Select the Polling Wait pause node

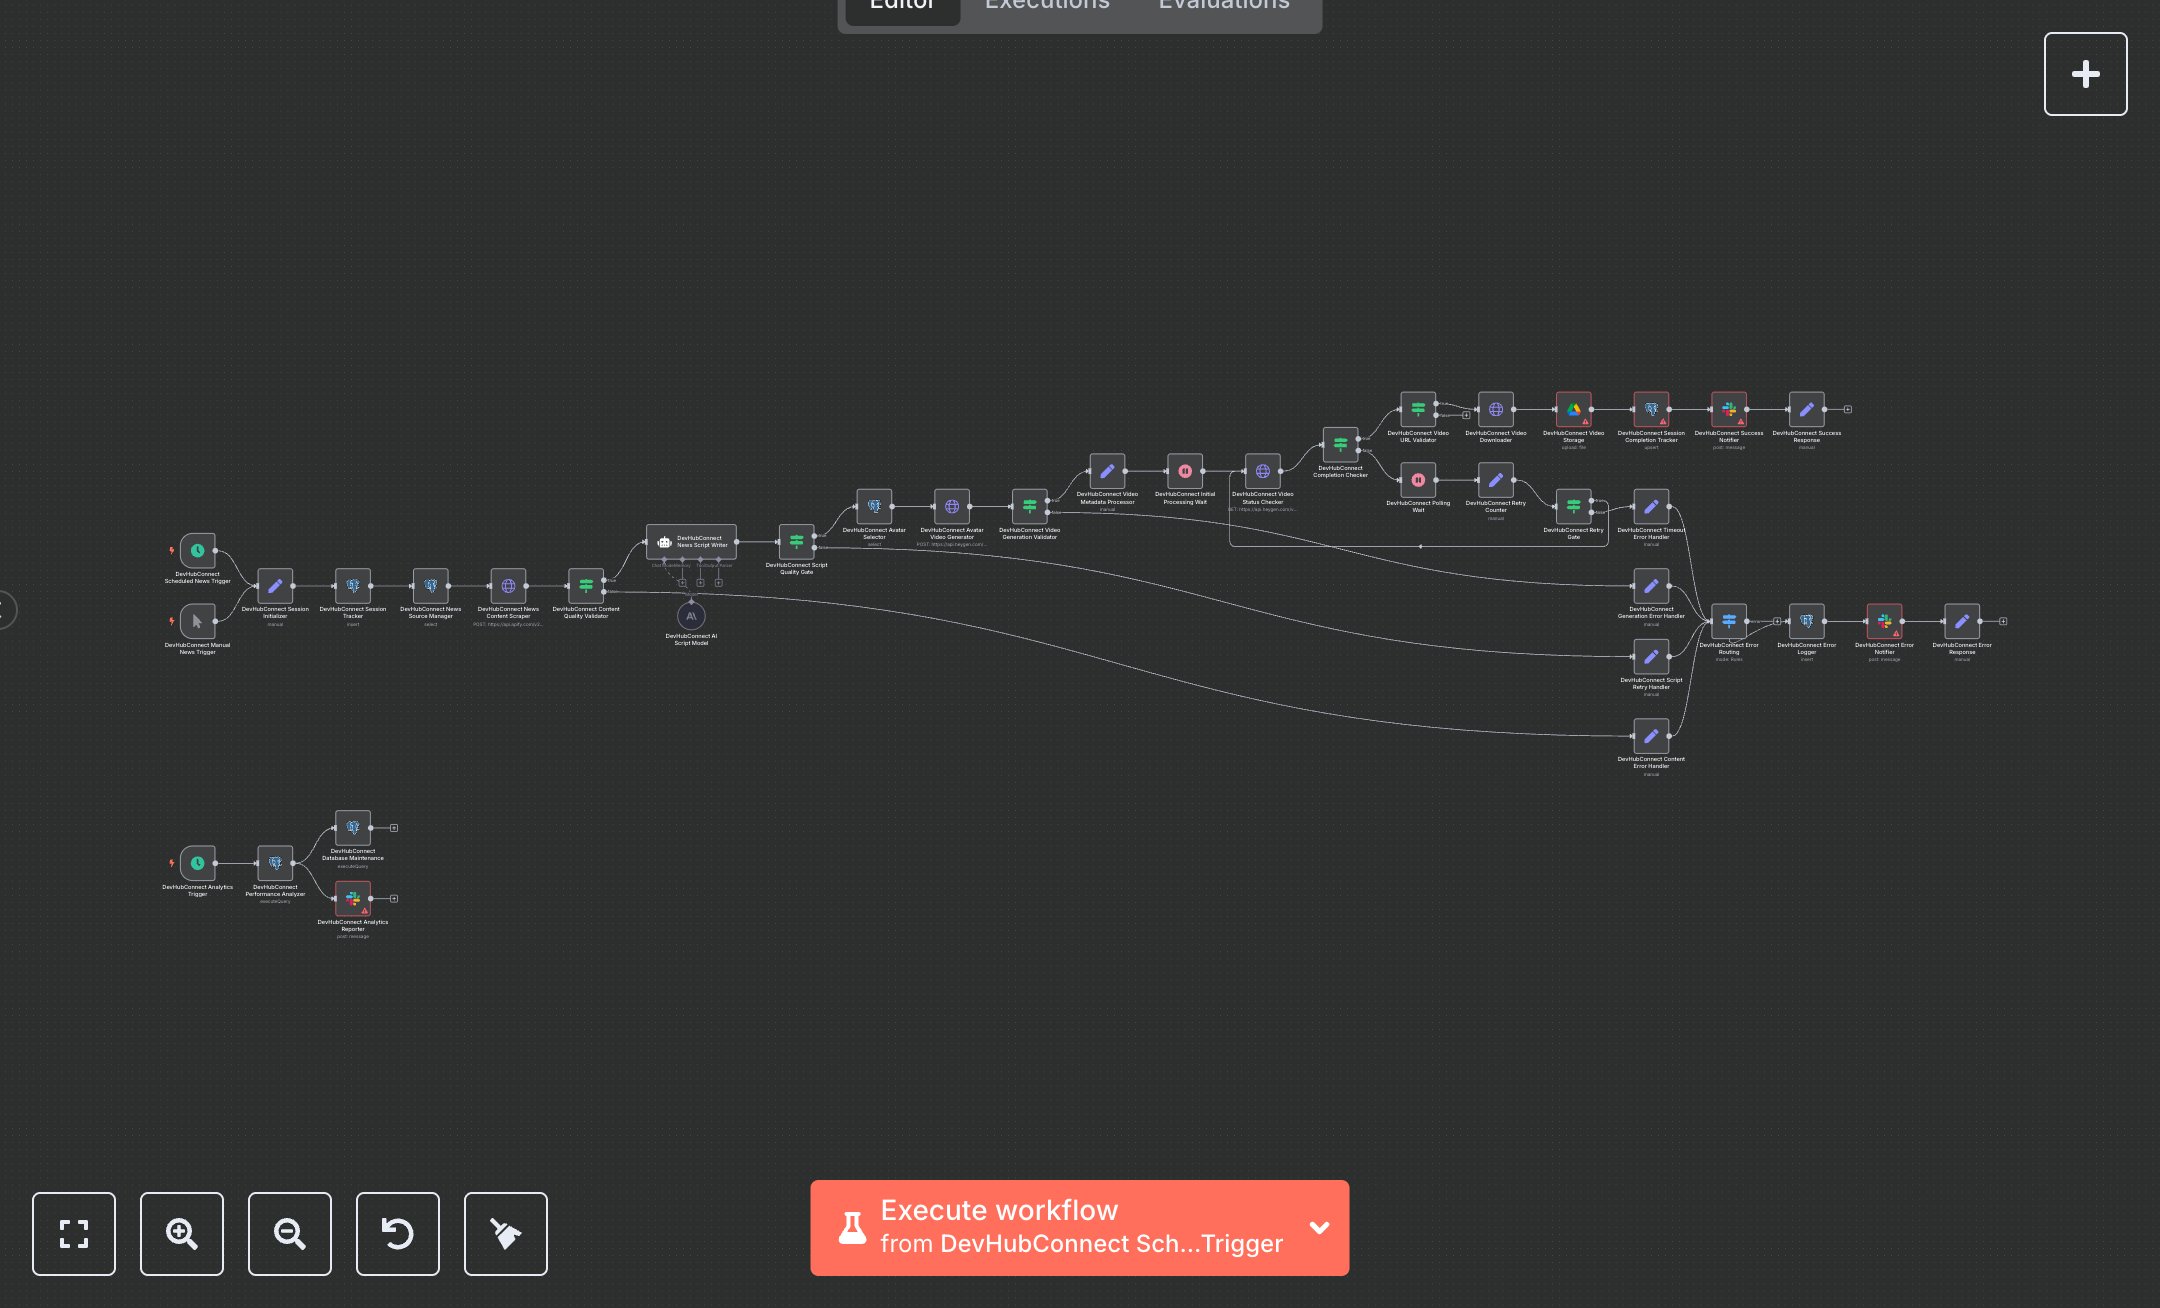pos(1418,480)
